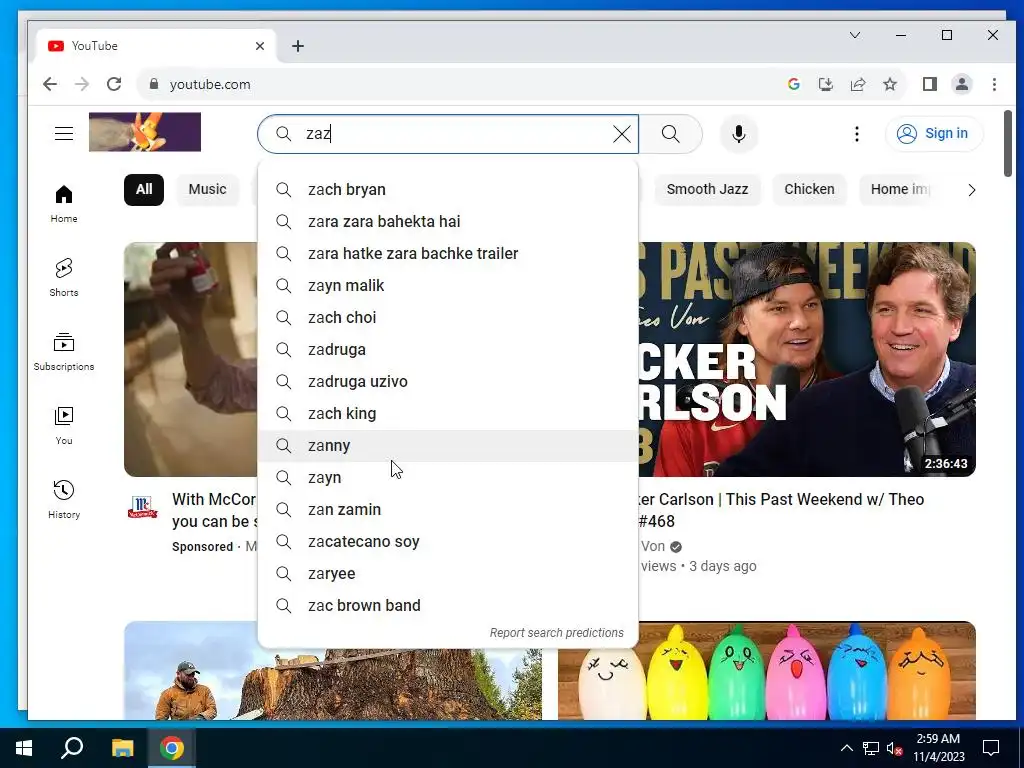
Task: Bookmark this tab with the star
Action: (x=889, y=84)
